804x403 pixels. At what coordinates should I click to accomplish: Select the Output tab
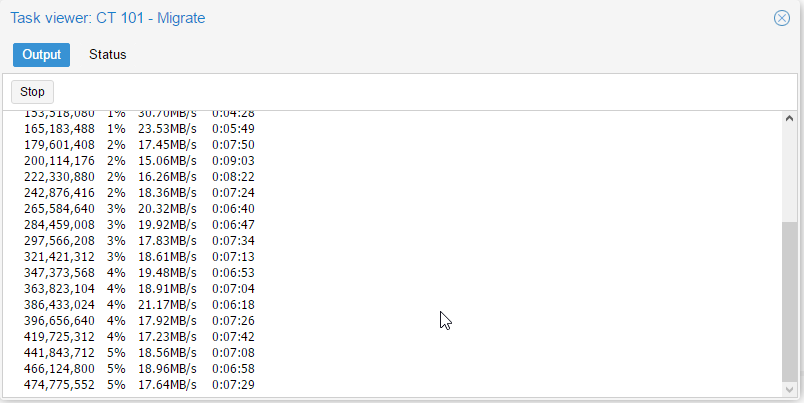(x=42, y=55)
